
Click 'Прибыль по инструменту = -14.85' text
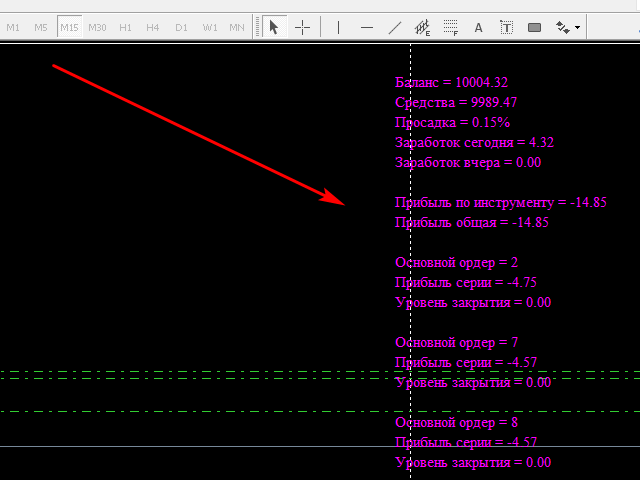point(501,202)
